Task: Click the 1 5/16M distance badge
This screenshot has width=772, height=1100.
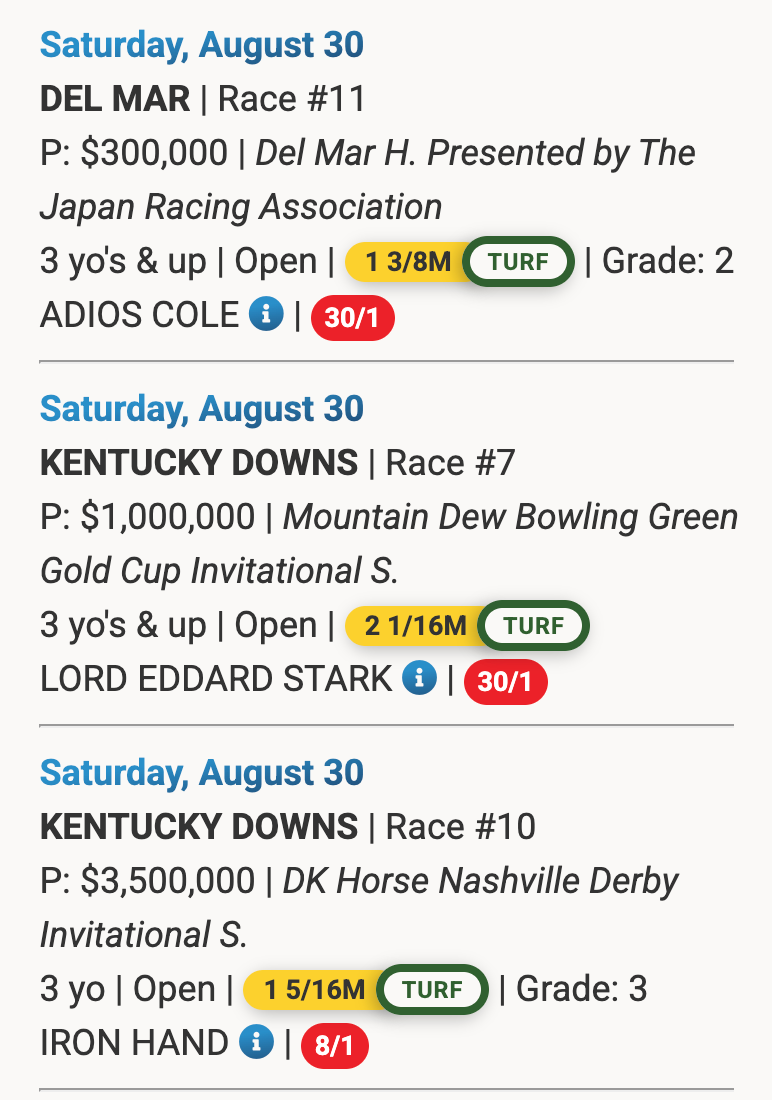Action: click(x=314, y=991)
